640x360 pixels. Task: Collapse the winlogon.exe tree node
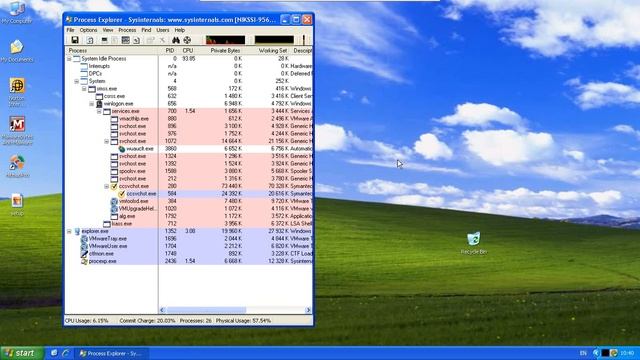(x=92, y=104)
